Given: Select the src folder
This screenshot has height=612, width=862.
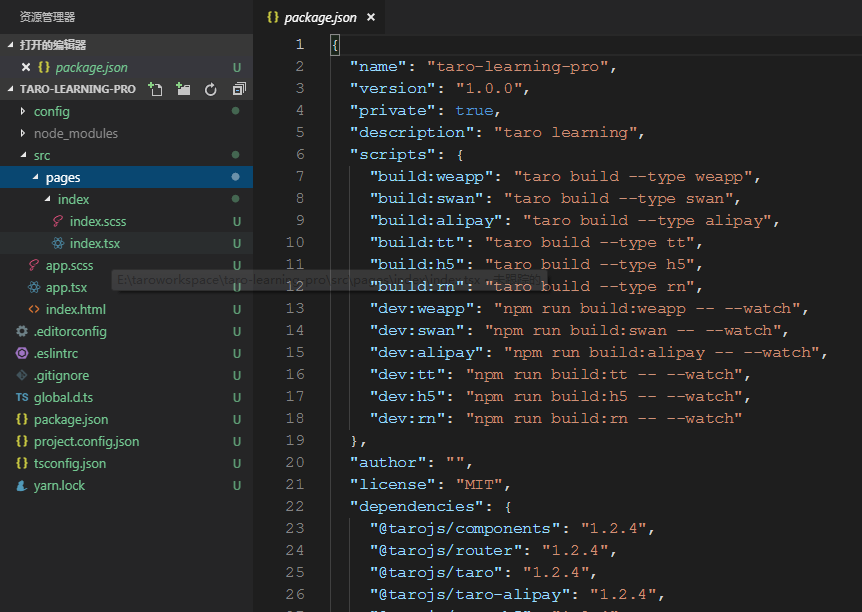Looking at the screenshot, I should point(126,155).
